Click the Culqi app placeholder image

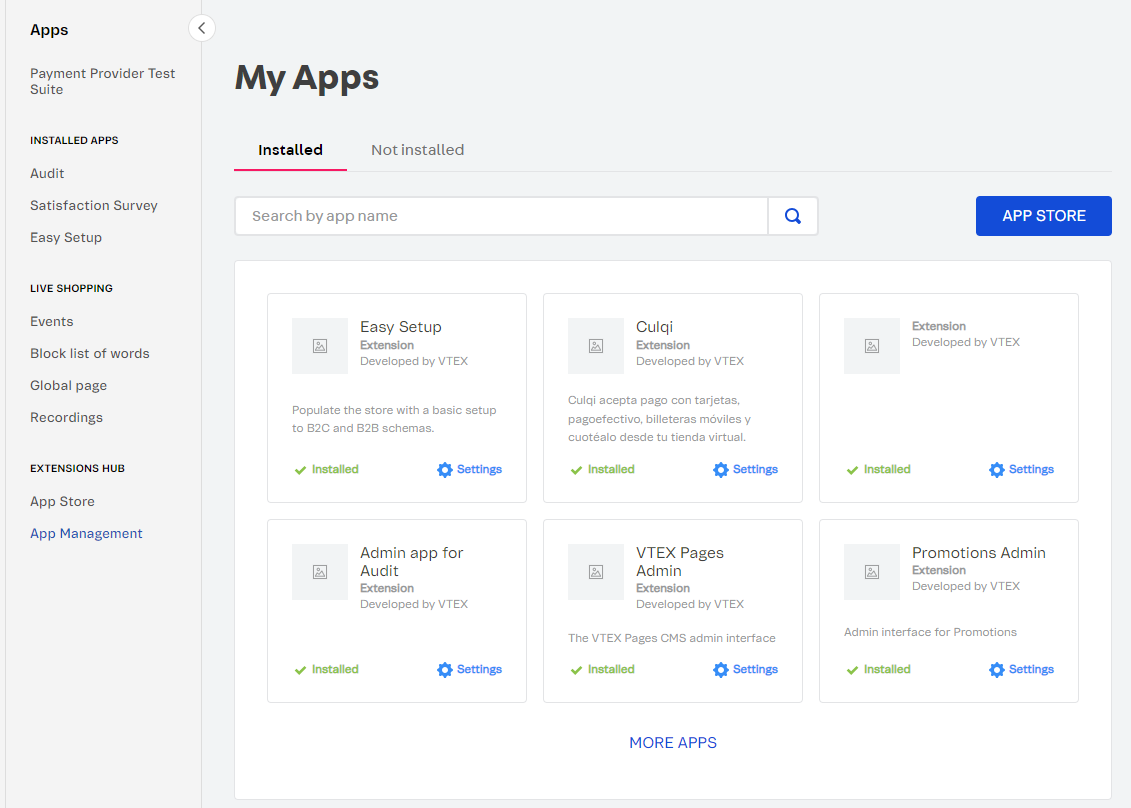click(x=596, y=346)
